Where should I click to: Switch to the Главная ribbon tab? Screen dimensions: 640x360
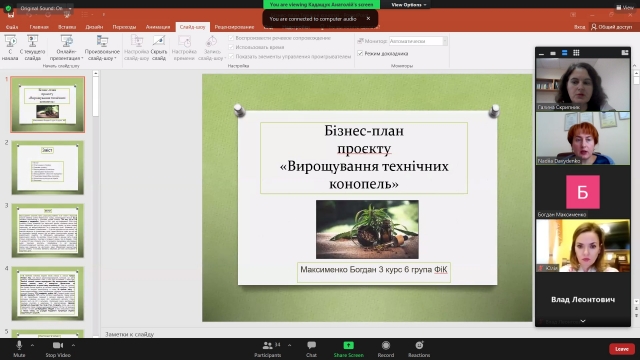click(x=39, y=27)
